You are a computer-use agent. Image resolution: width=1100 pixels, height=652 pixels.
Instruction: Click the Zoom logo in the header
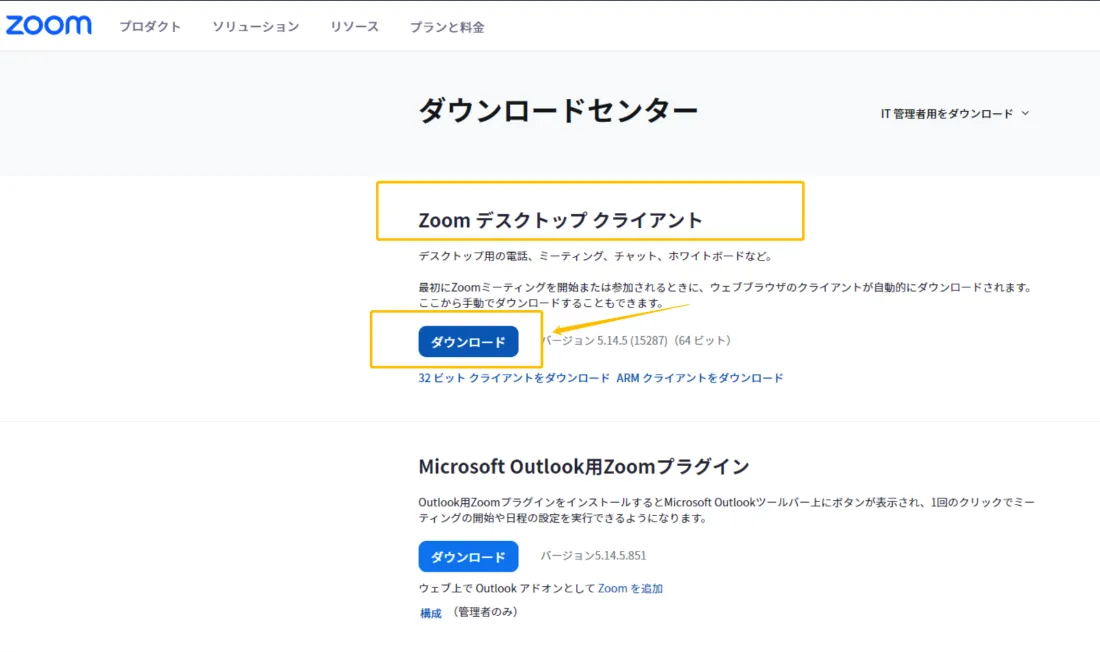click(48, 25)
